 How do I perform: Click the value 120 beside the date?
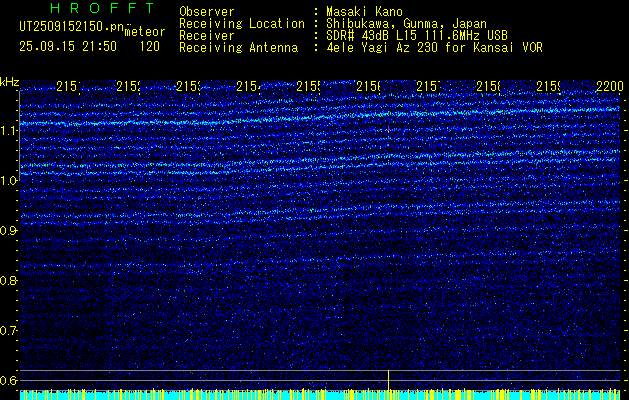tap(150, 47)
